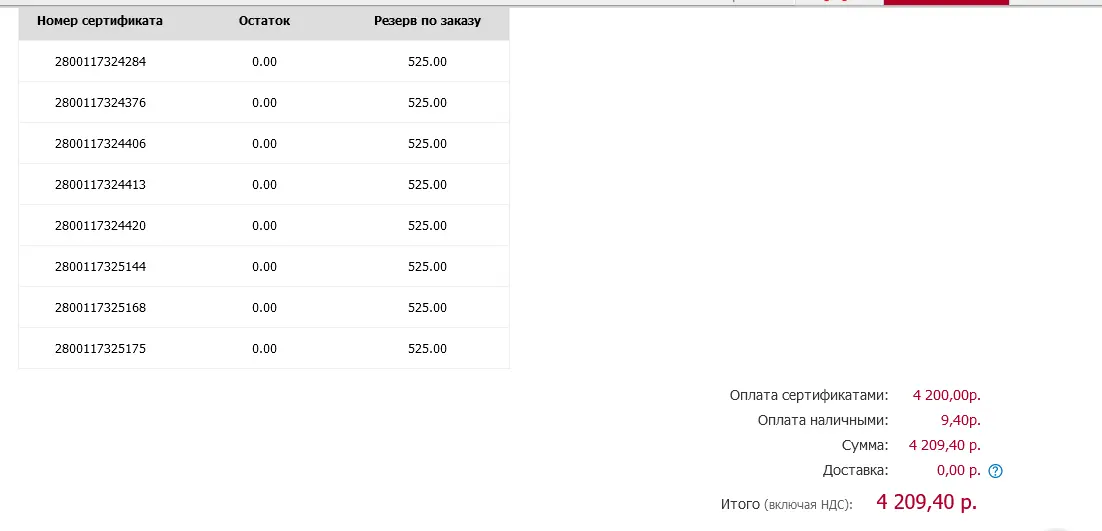Select certificate number 2800117325168
This screenshot has width=1102, height=531.
101,308
